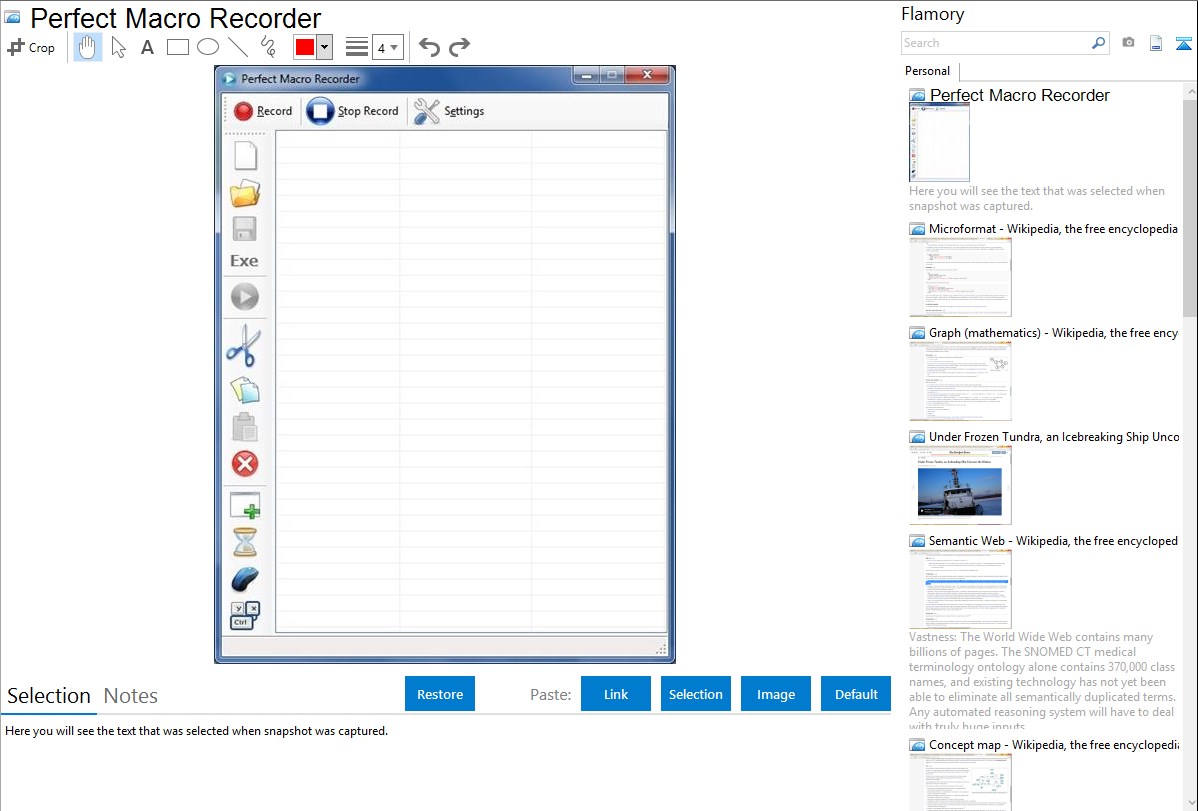Switch to the Selection tab
This screenshot has width=1198, height=811.
[x=49, y=696]
